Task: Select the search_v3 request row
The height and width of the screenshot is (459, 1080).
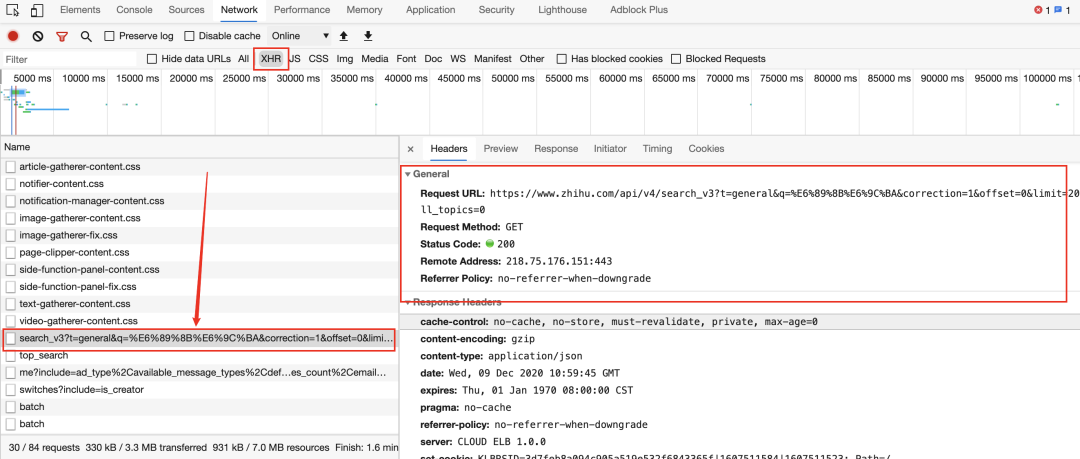Action: coord(200,339)
